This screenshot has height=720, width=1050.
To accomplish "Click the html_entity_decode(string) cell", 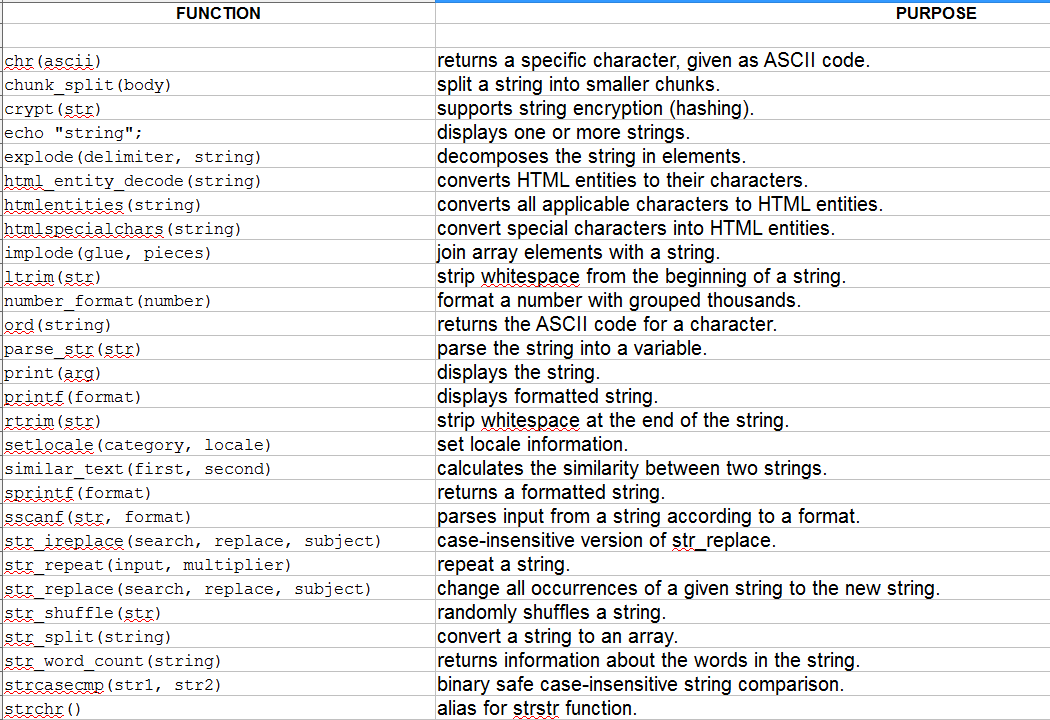I will click(133, 181).
